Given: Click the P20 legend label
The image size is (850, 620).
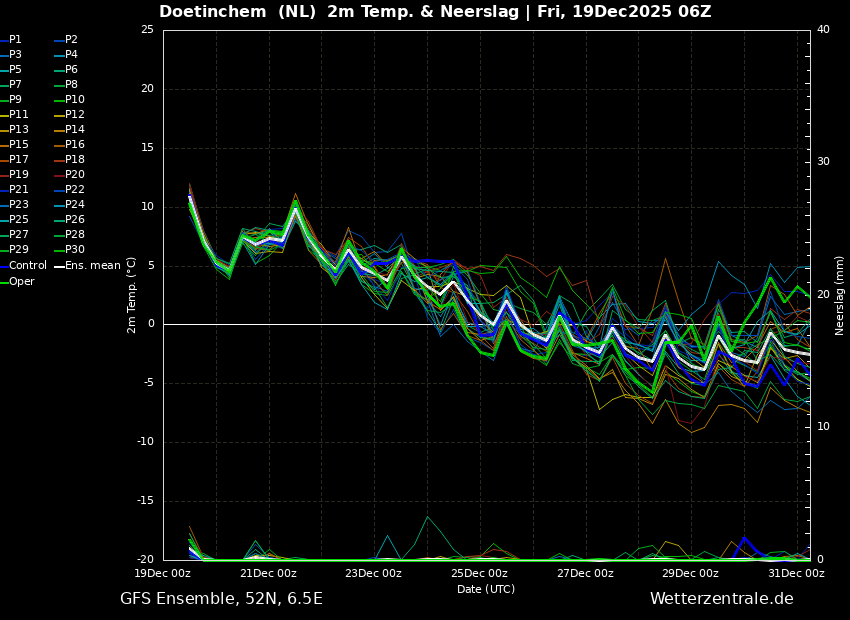Looking at the screenshot, I should point(74,175).
